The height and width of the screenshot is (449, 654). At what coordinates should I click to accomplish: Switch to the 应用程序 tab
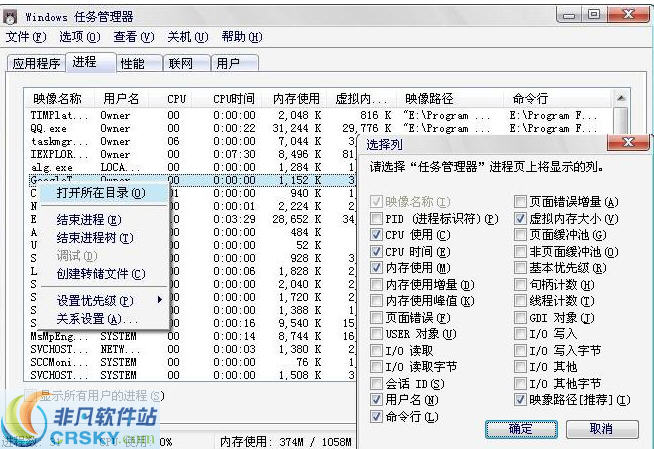[36, 63]
